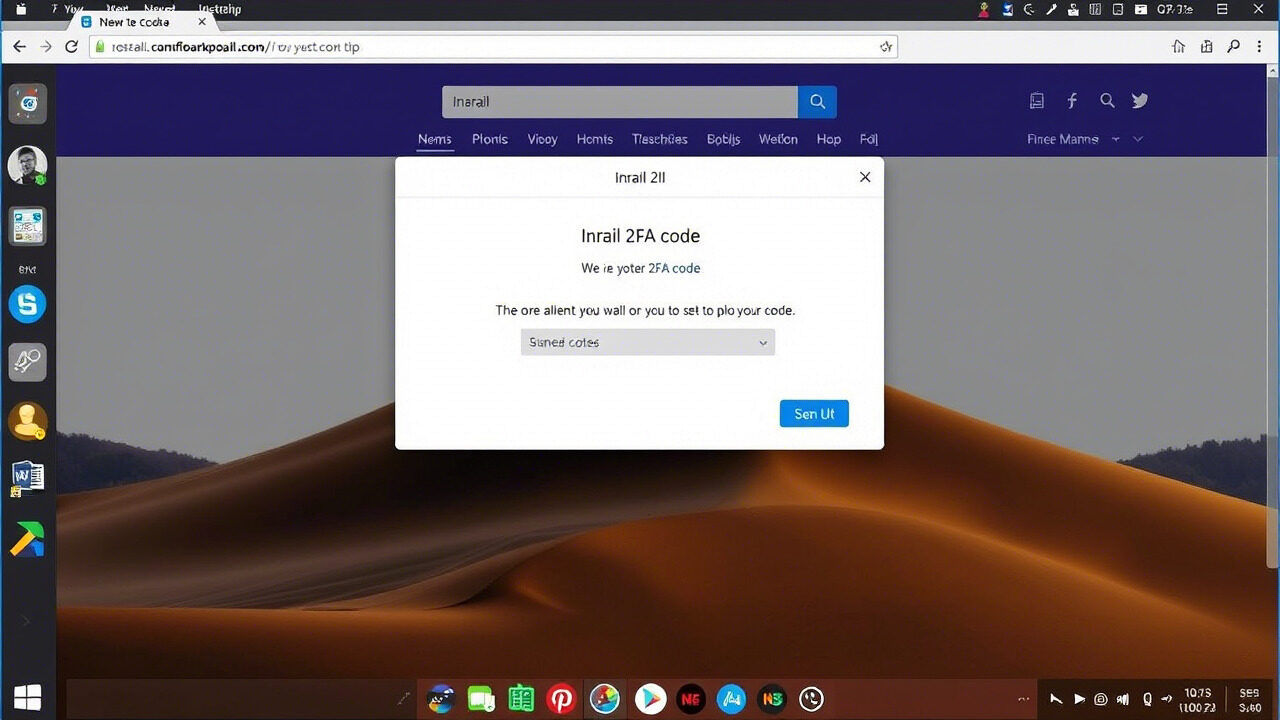Select the Homts menu item

point(594,139)
